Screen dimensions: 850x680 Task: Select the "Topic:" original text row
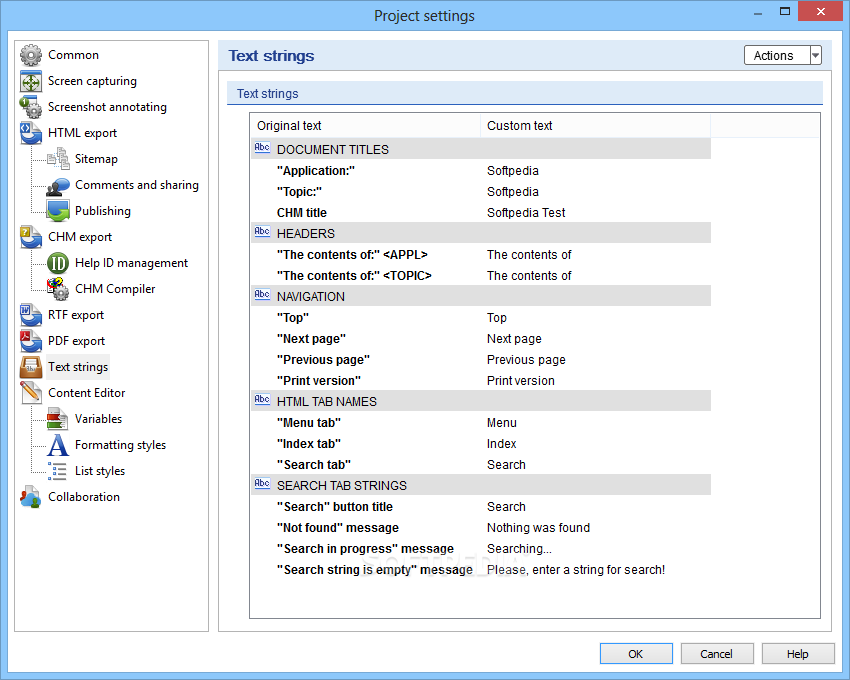(x=299, y=192)
